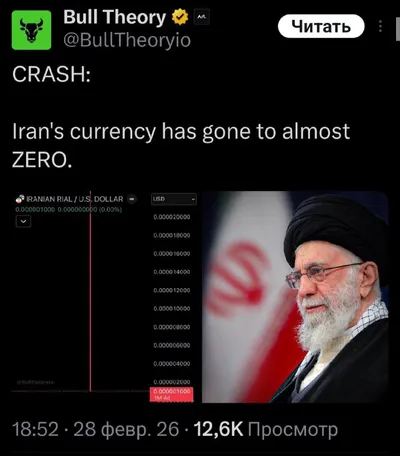Click the 12,6K Просмотр view count

[266, 429]
